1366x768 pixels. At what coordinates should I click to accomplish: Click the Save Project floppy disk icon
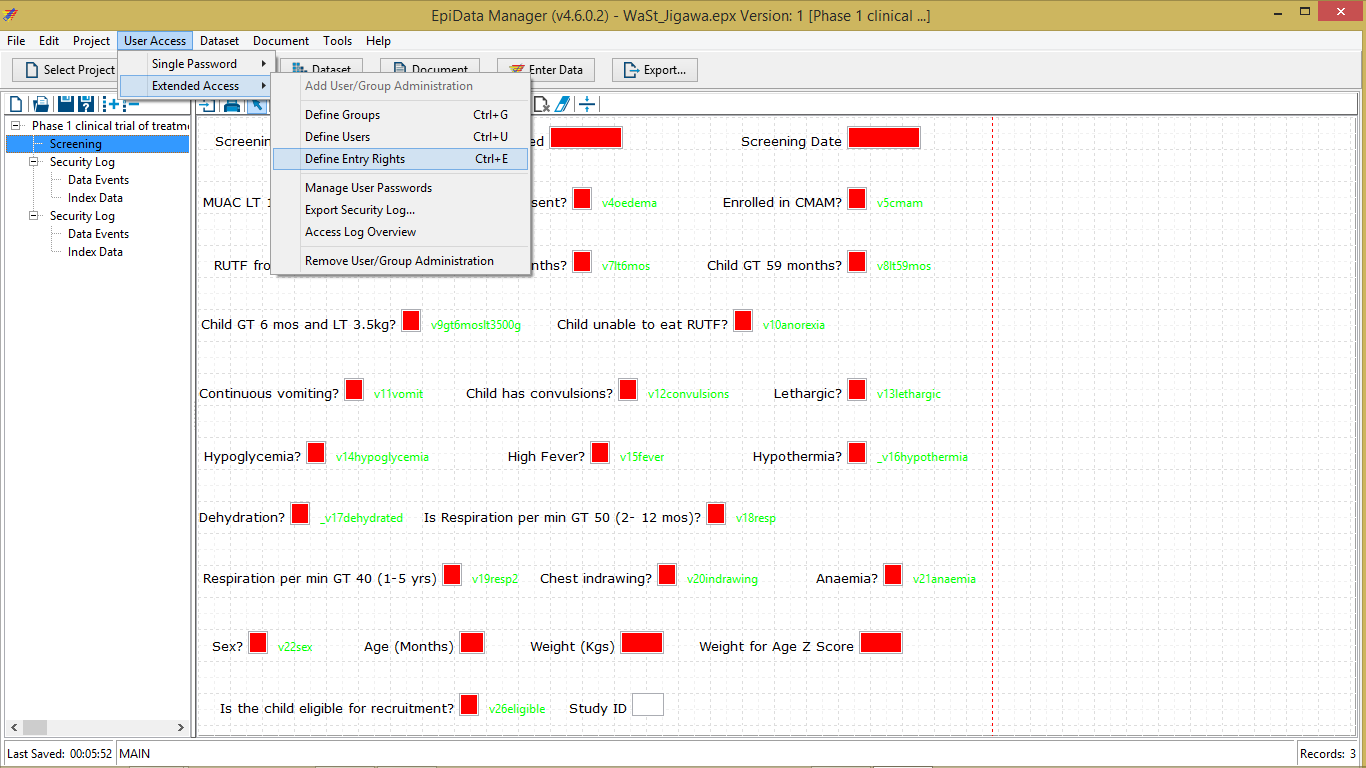65,104
